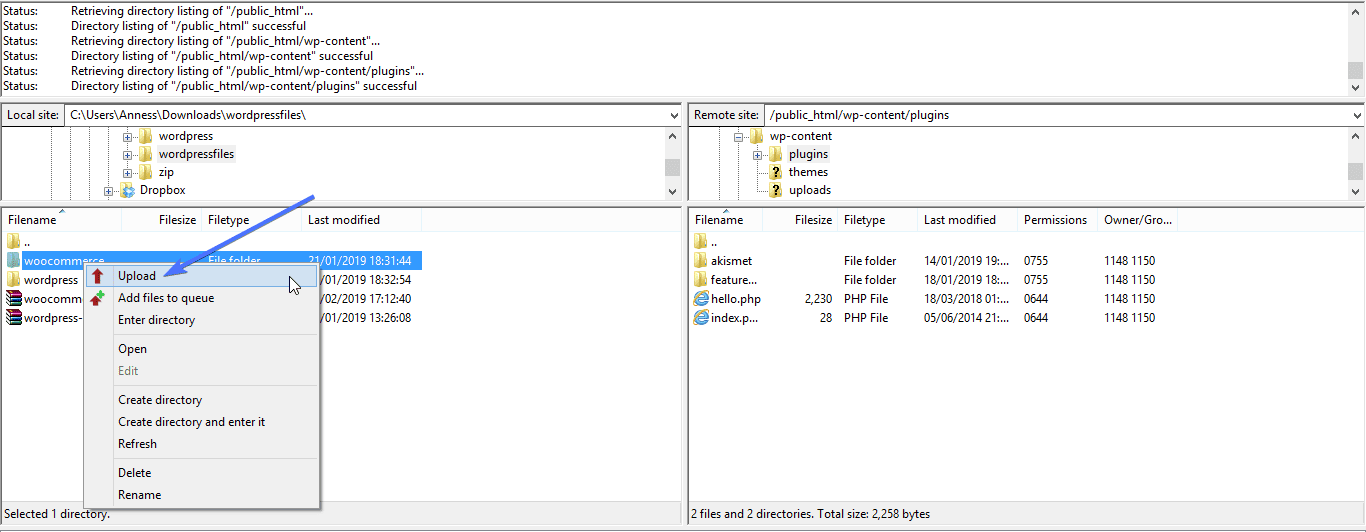Click the wordpress folder icon in local tree
1366x532 pixels.
pos(146,136)
